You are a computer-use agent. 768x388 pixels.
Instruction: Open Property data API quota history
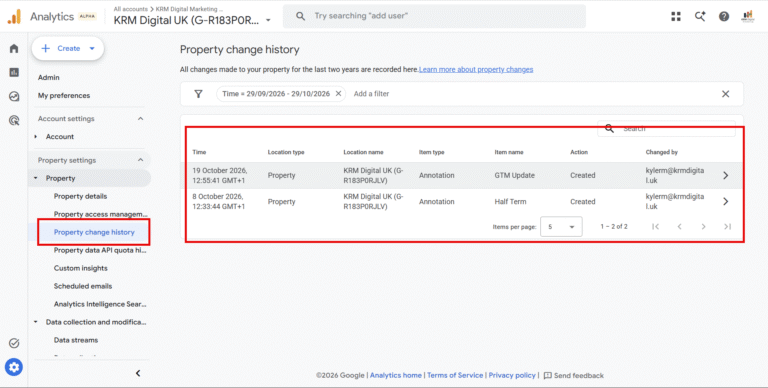tap(100, 250)
